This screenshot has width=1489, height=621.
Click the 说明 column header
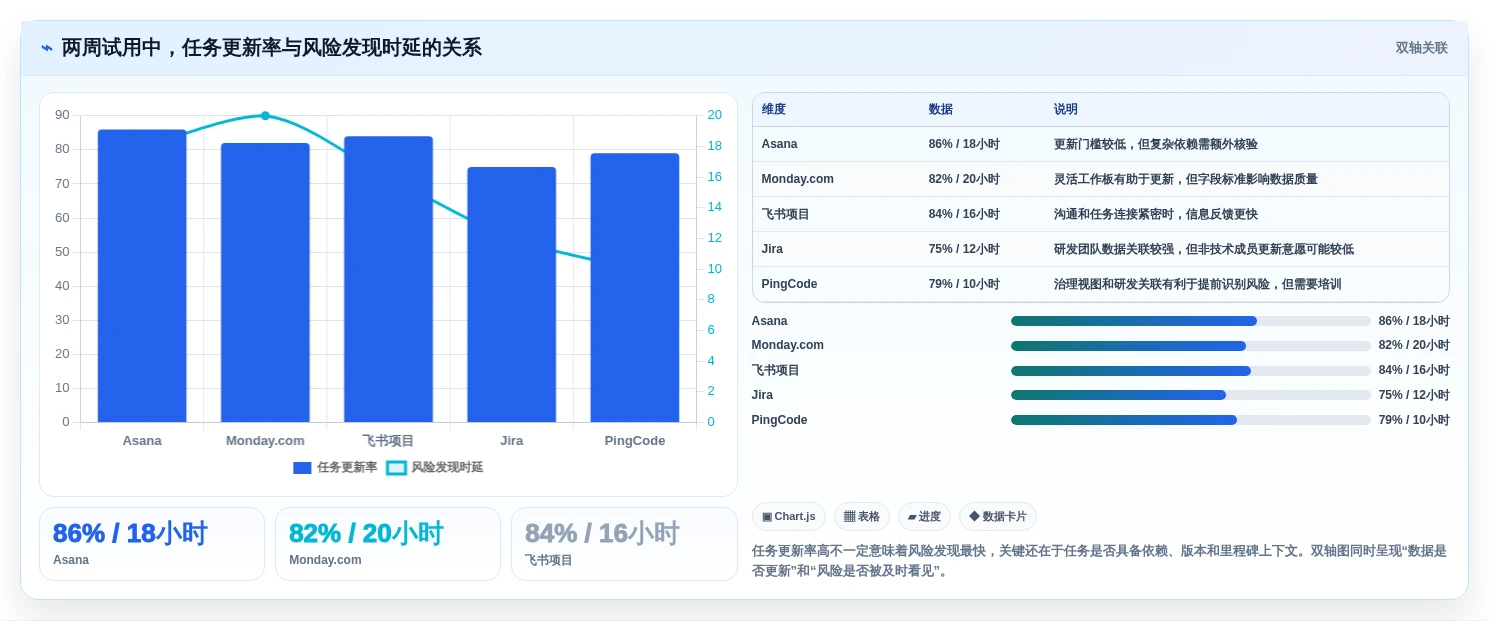(x=1065, y=110)
